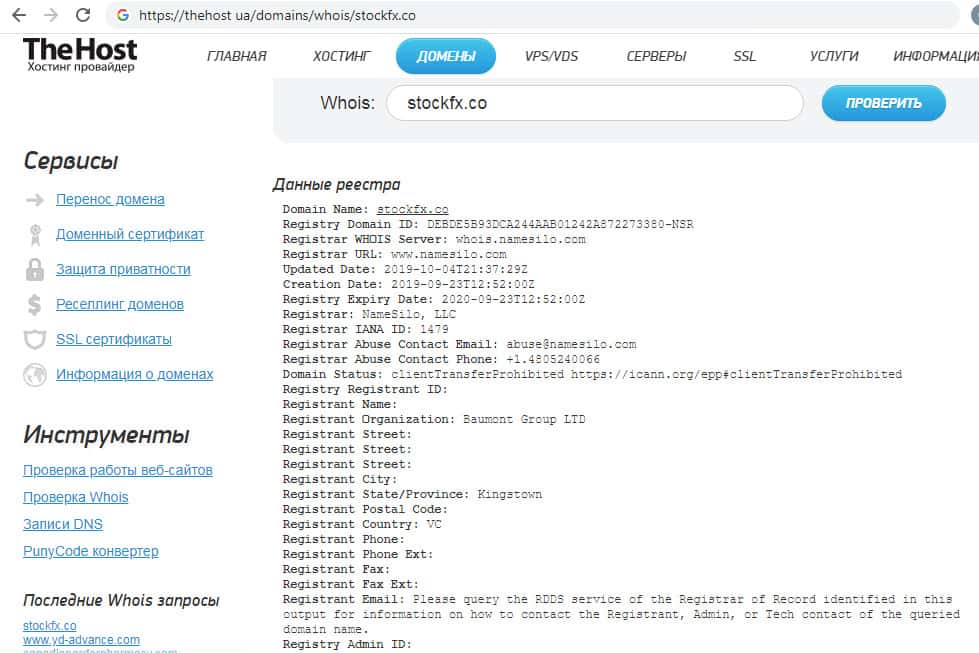Click the Данные реестра heading
The image size is (979, 653).
click(337, 185)
